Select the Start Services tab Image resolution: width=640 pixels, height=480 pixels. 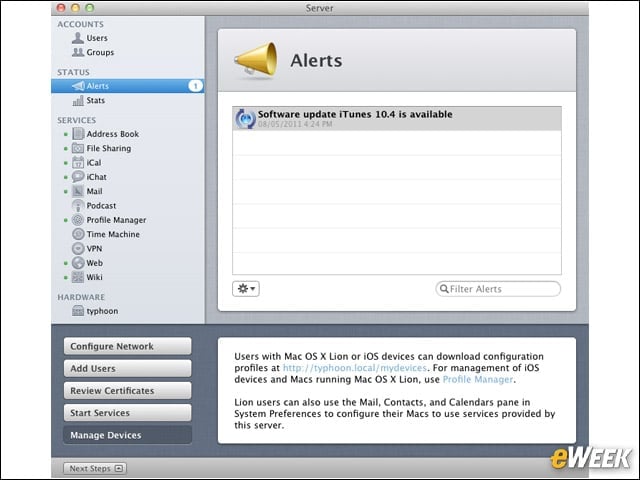click(x=127, y=413)
